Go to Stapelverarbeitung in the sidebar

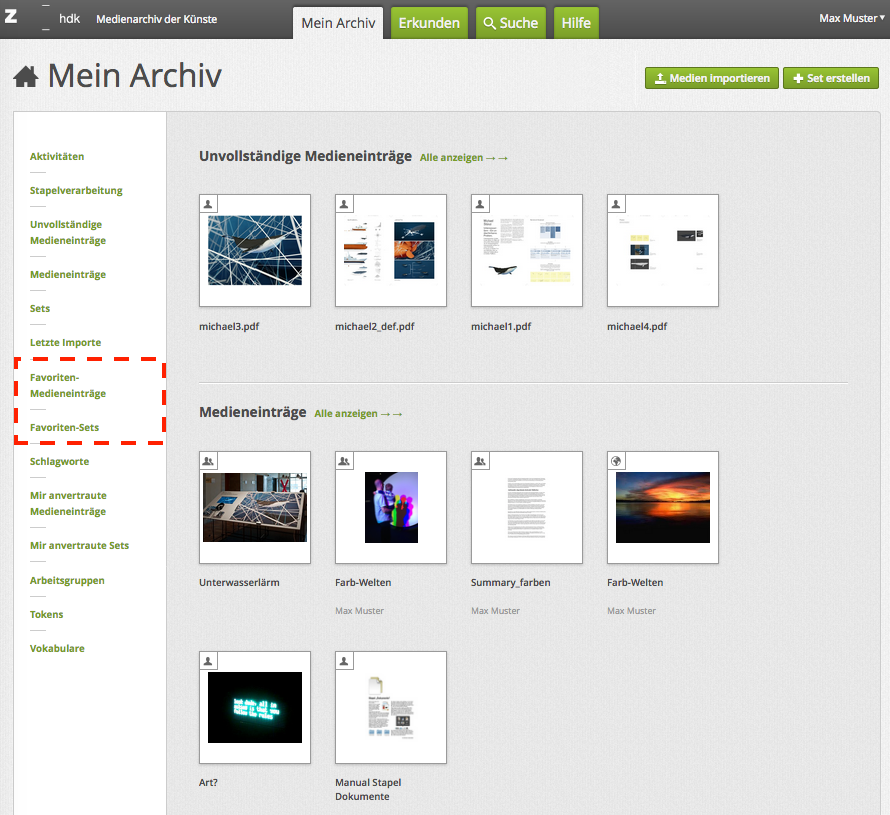(x=76, y=190)
